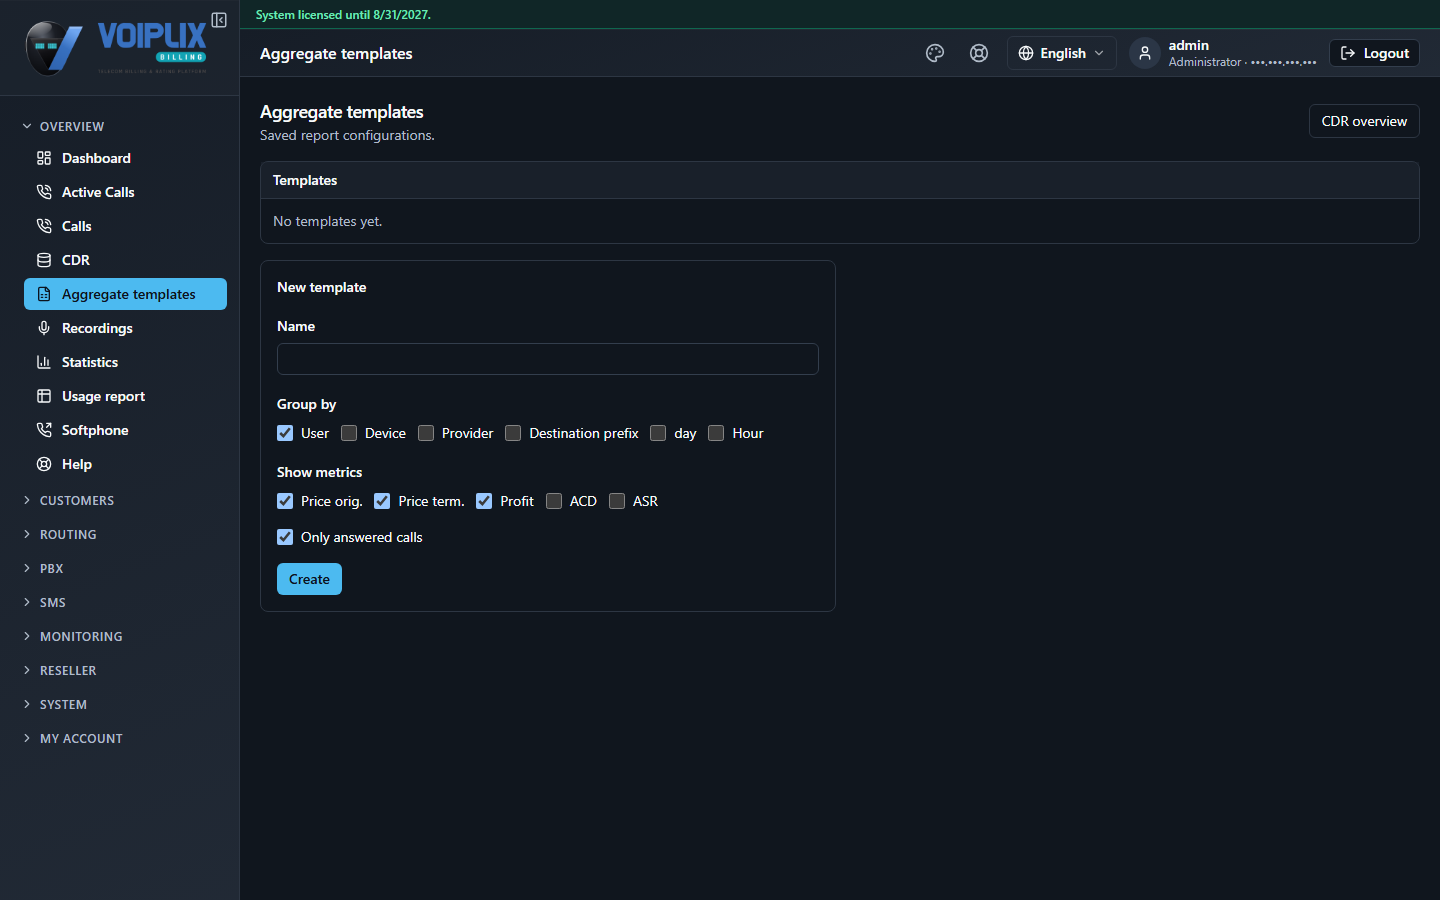The width and height of the screenshot is (1440, 900).
Task: Enable the Device group-by checkbox
Action: point(349,433)
